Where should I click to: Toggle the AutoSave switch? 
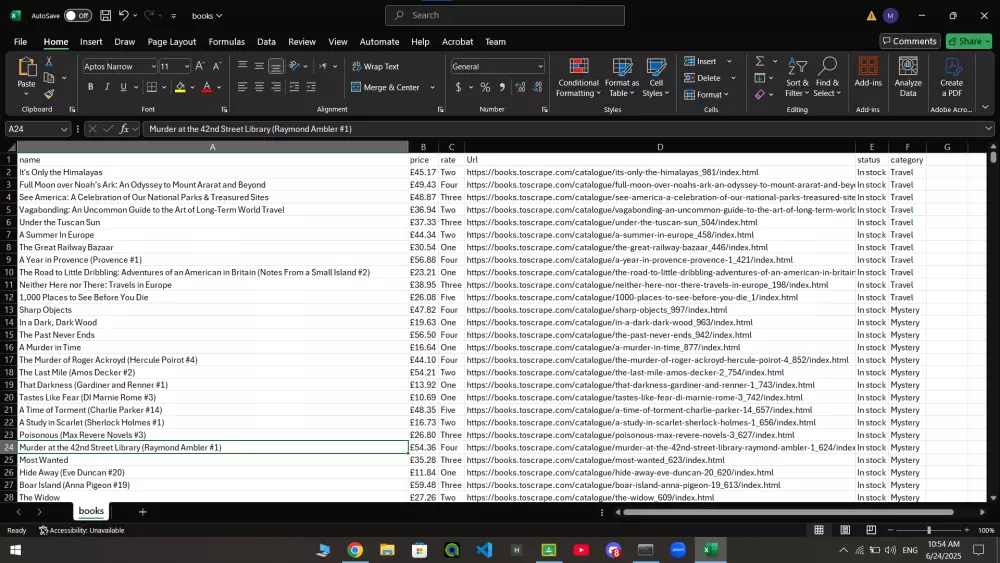pos(77,16)
